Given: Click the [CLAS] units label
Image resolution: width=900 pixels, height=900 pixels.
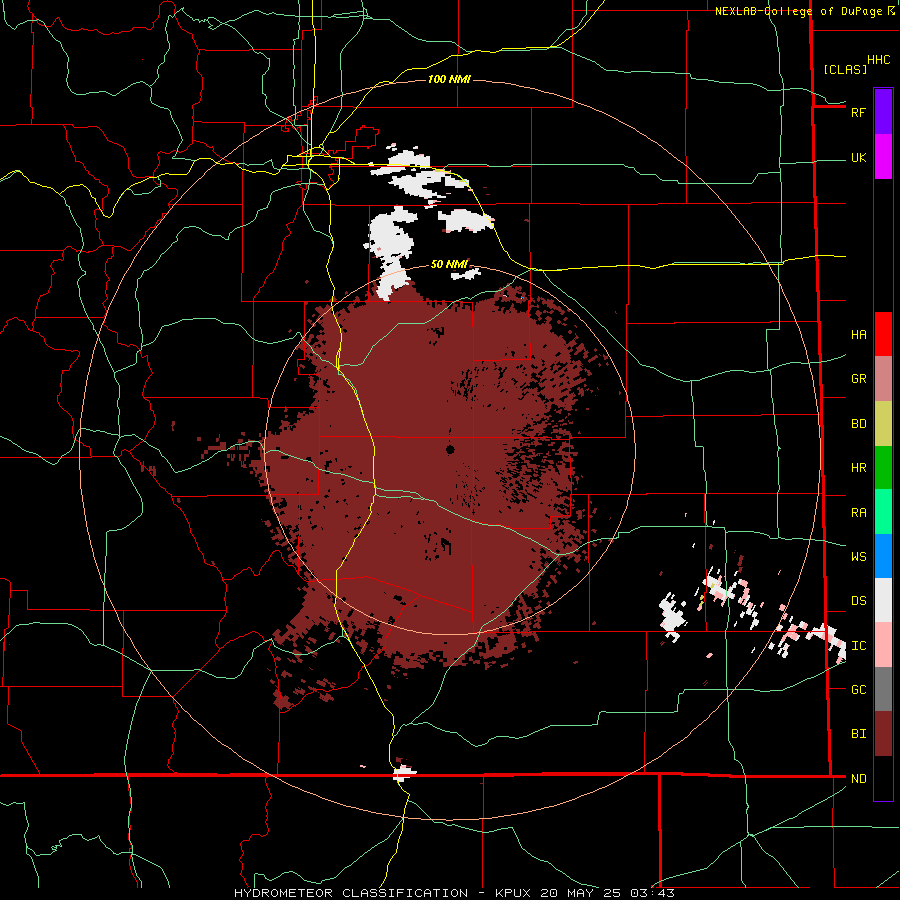Looking at the screenshot, I should [x=845, y=69].
